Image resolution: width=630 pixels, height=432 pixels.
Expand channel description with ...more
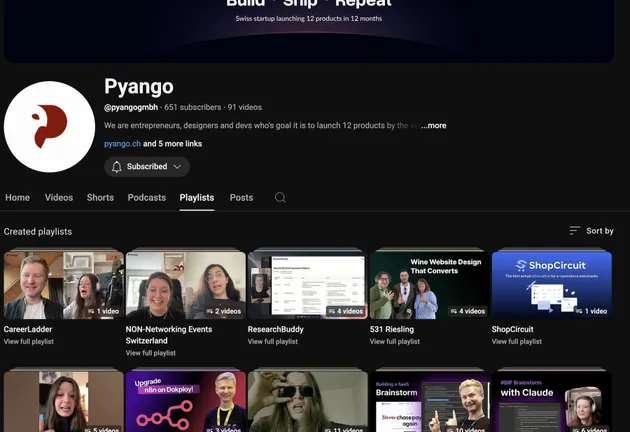433,126
